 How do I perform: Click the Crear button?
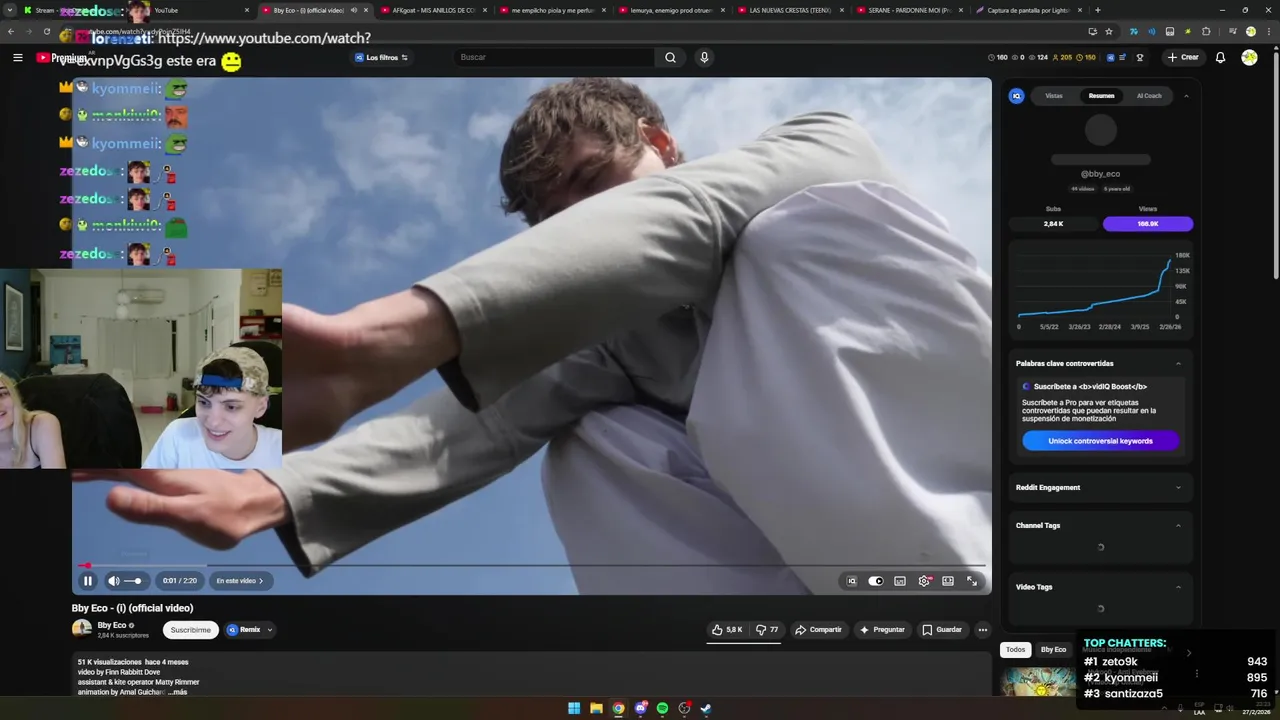(x=1183, y=57)
